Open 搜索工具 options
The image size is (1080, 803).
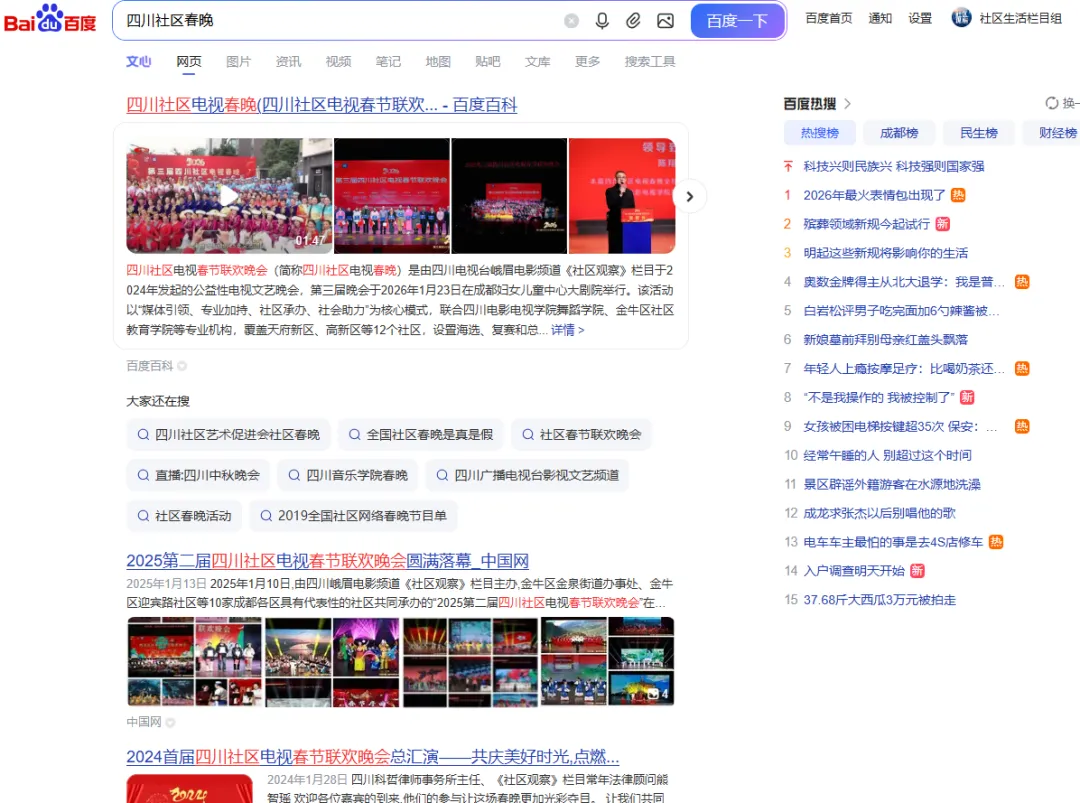click(x=650, y=61)
